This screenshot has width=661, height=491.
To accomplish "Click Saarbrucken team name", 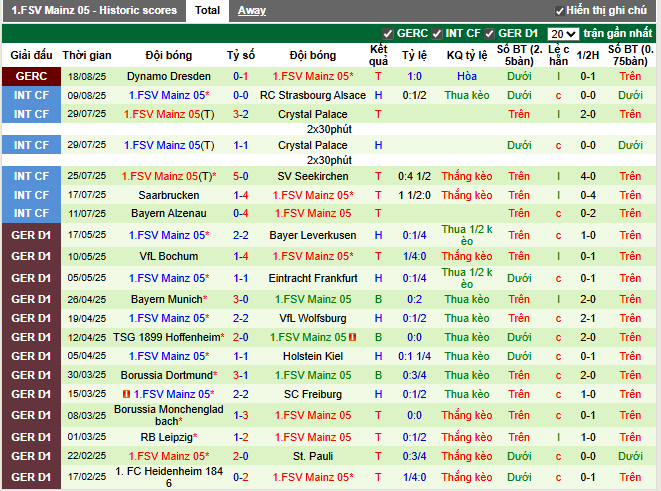I will coord(169,195).
